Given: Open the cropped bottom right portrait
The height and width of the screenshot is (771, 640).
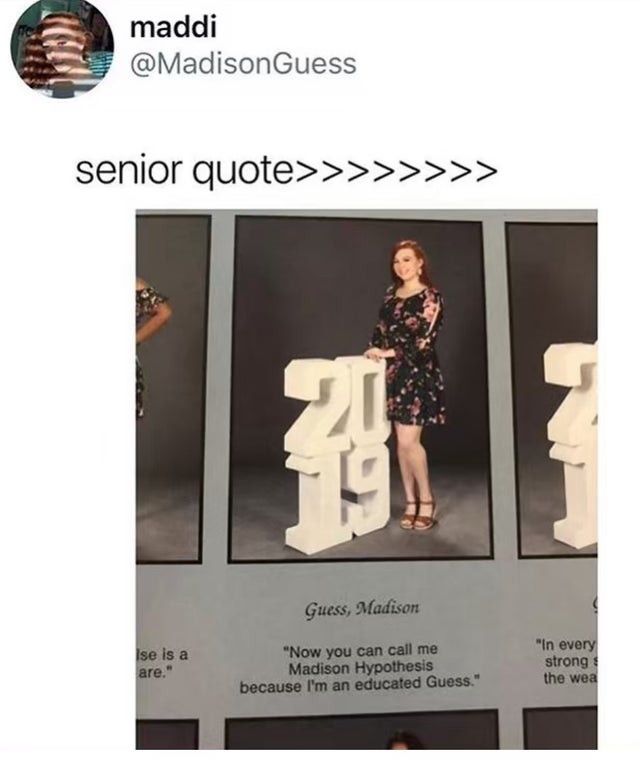Looking at the screenshot, I should point(560,729).
